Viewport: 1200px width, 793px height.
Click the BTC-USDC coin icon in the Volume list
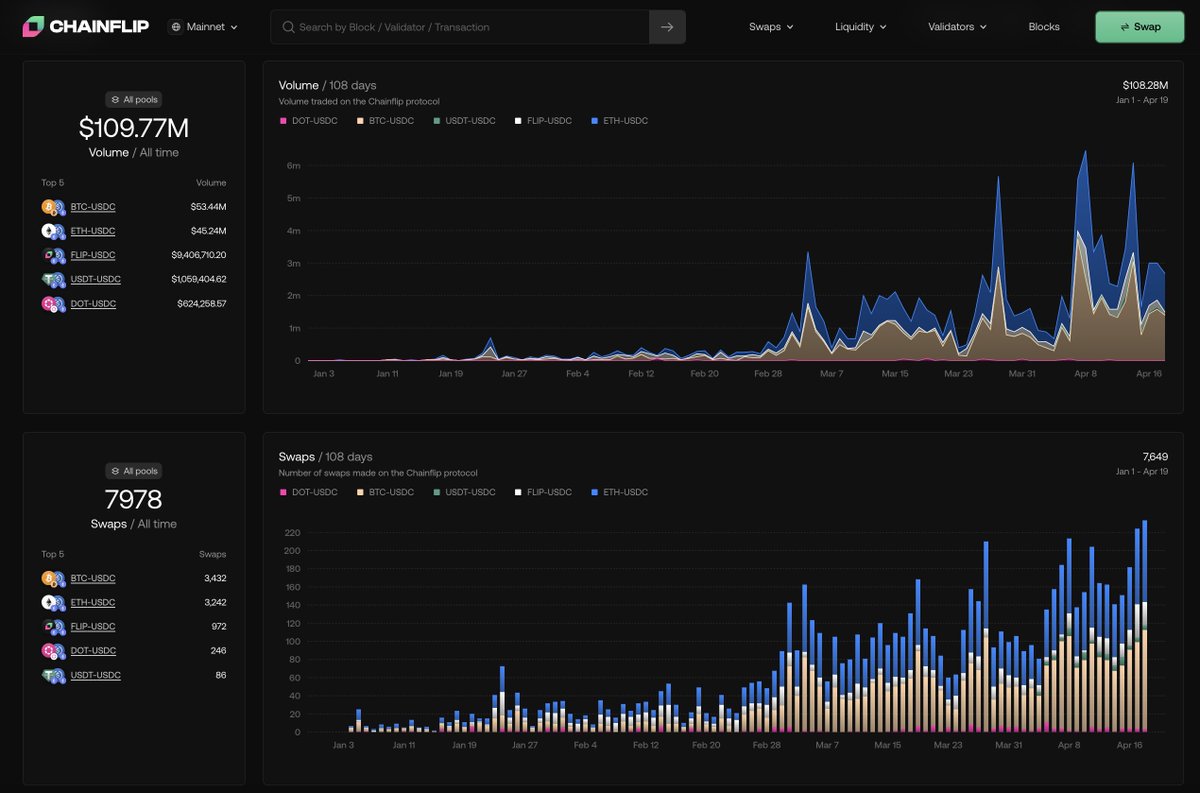point(53,207)
